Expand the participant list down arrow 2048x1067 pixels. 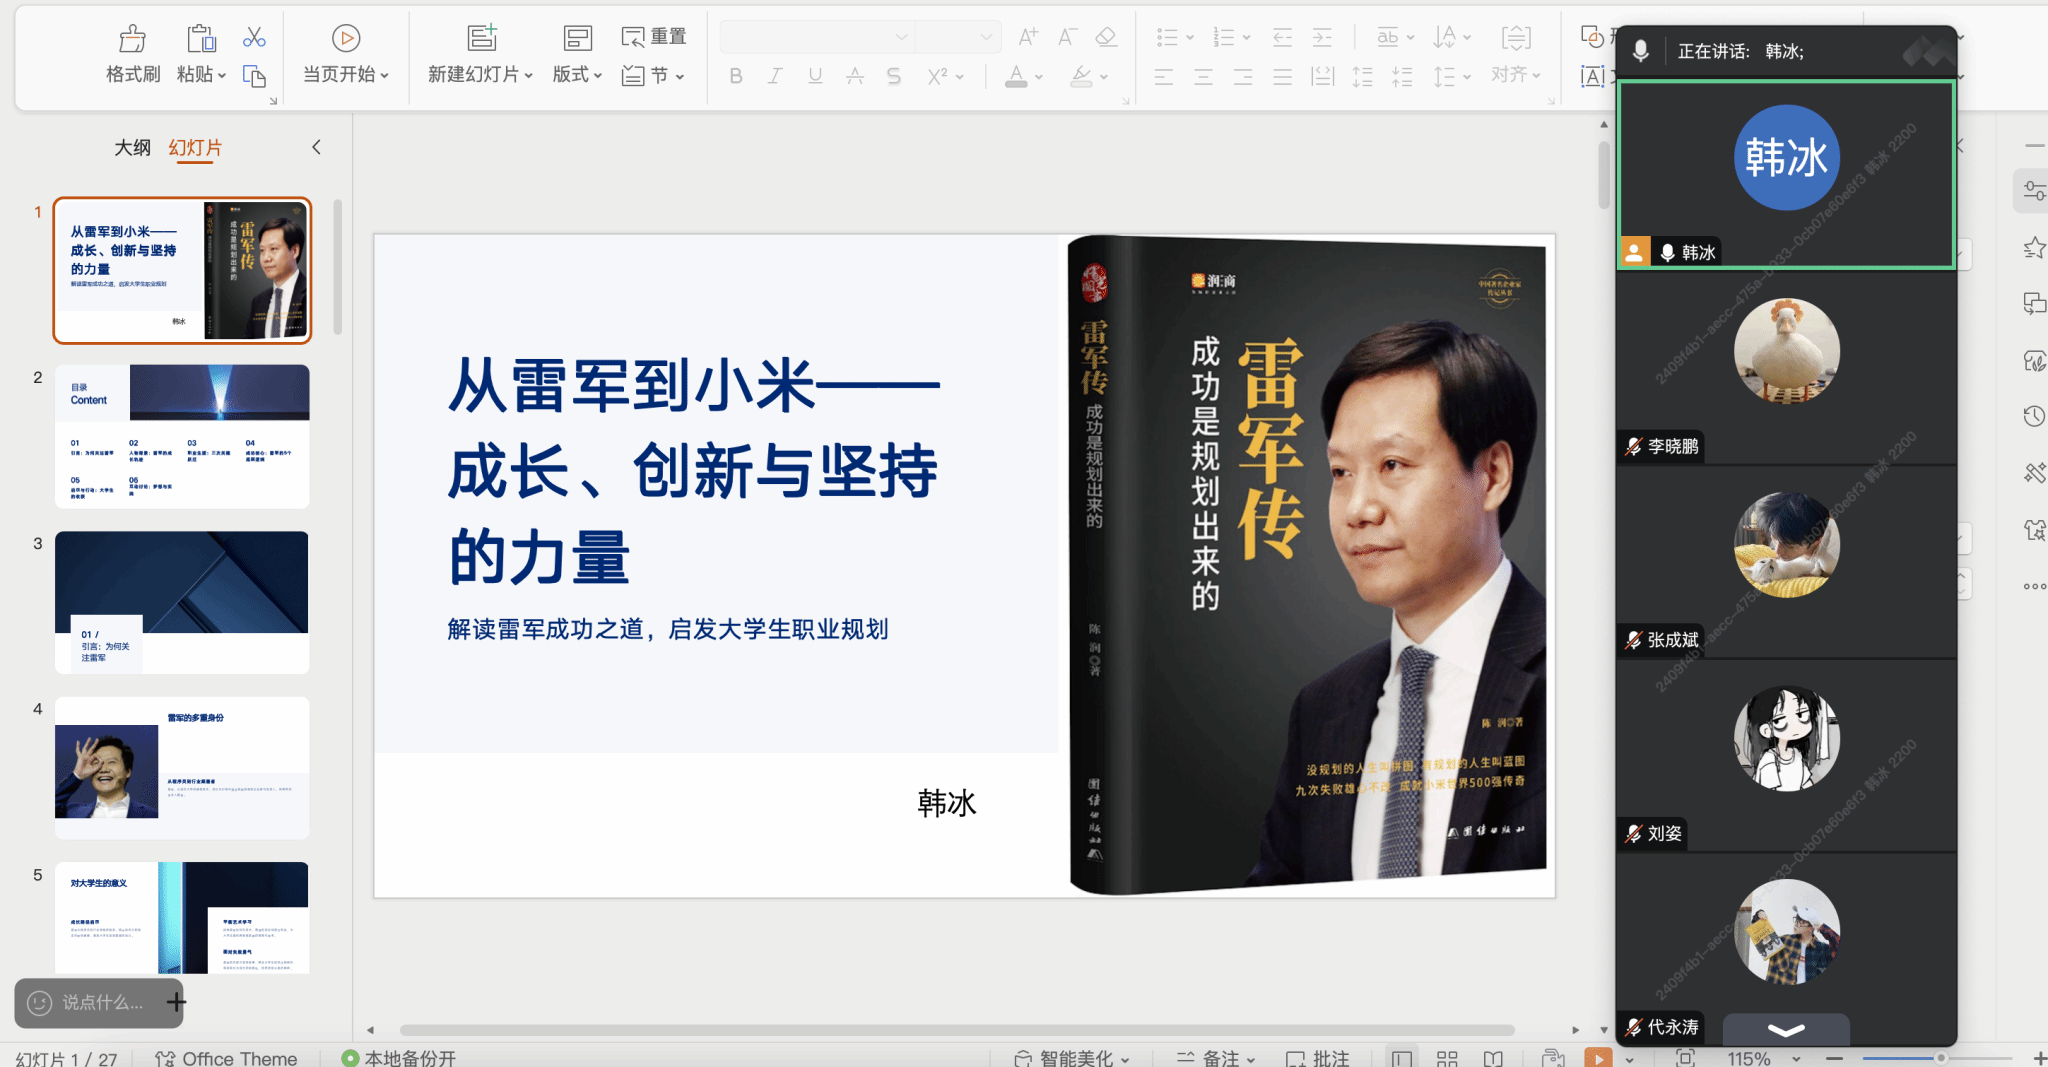click(1786, 1030)
